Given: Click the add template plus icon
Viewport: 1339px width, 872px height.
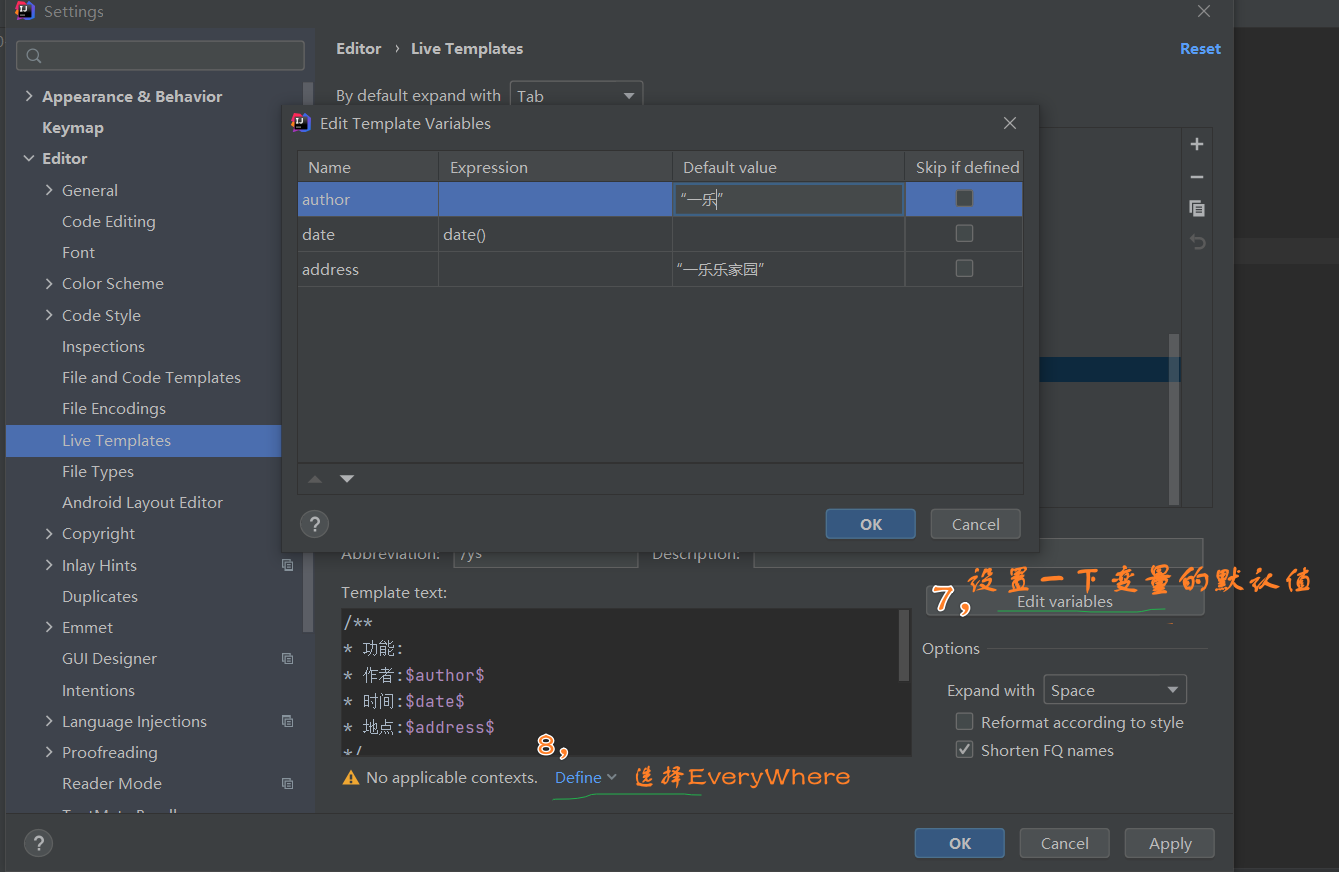Looking at the screenshot, I should tap(1196, 144).
